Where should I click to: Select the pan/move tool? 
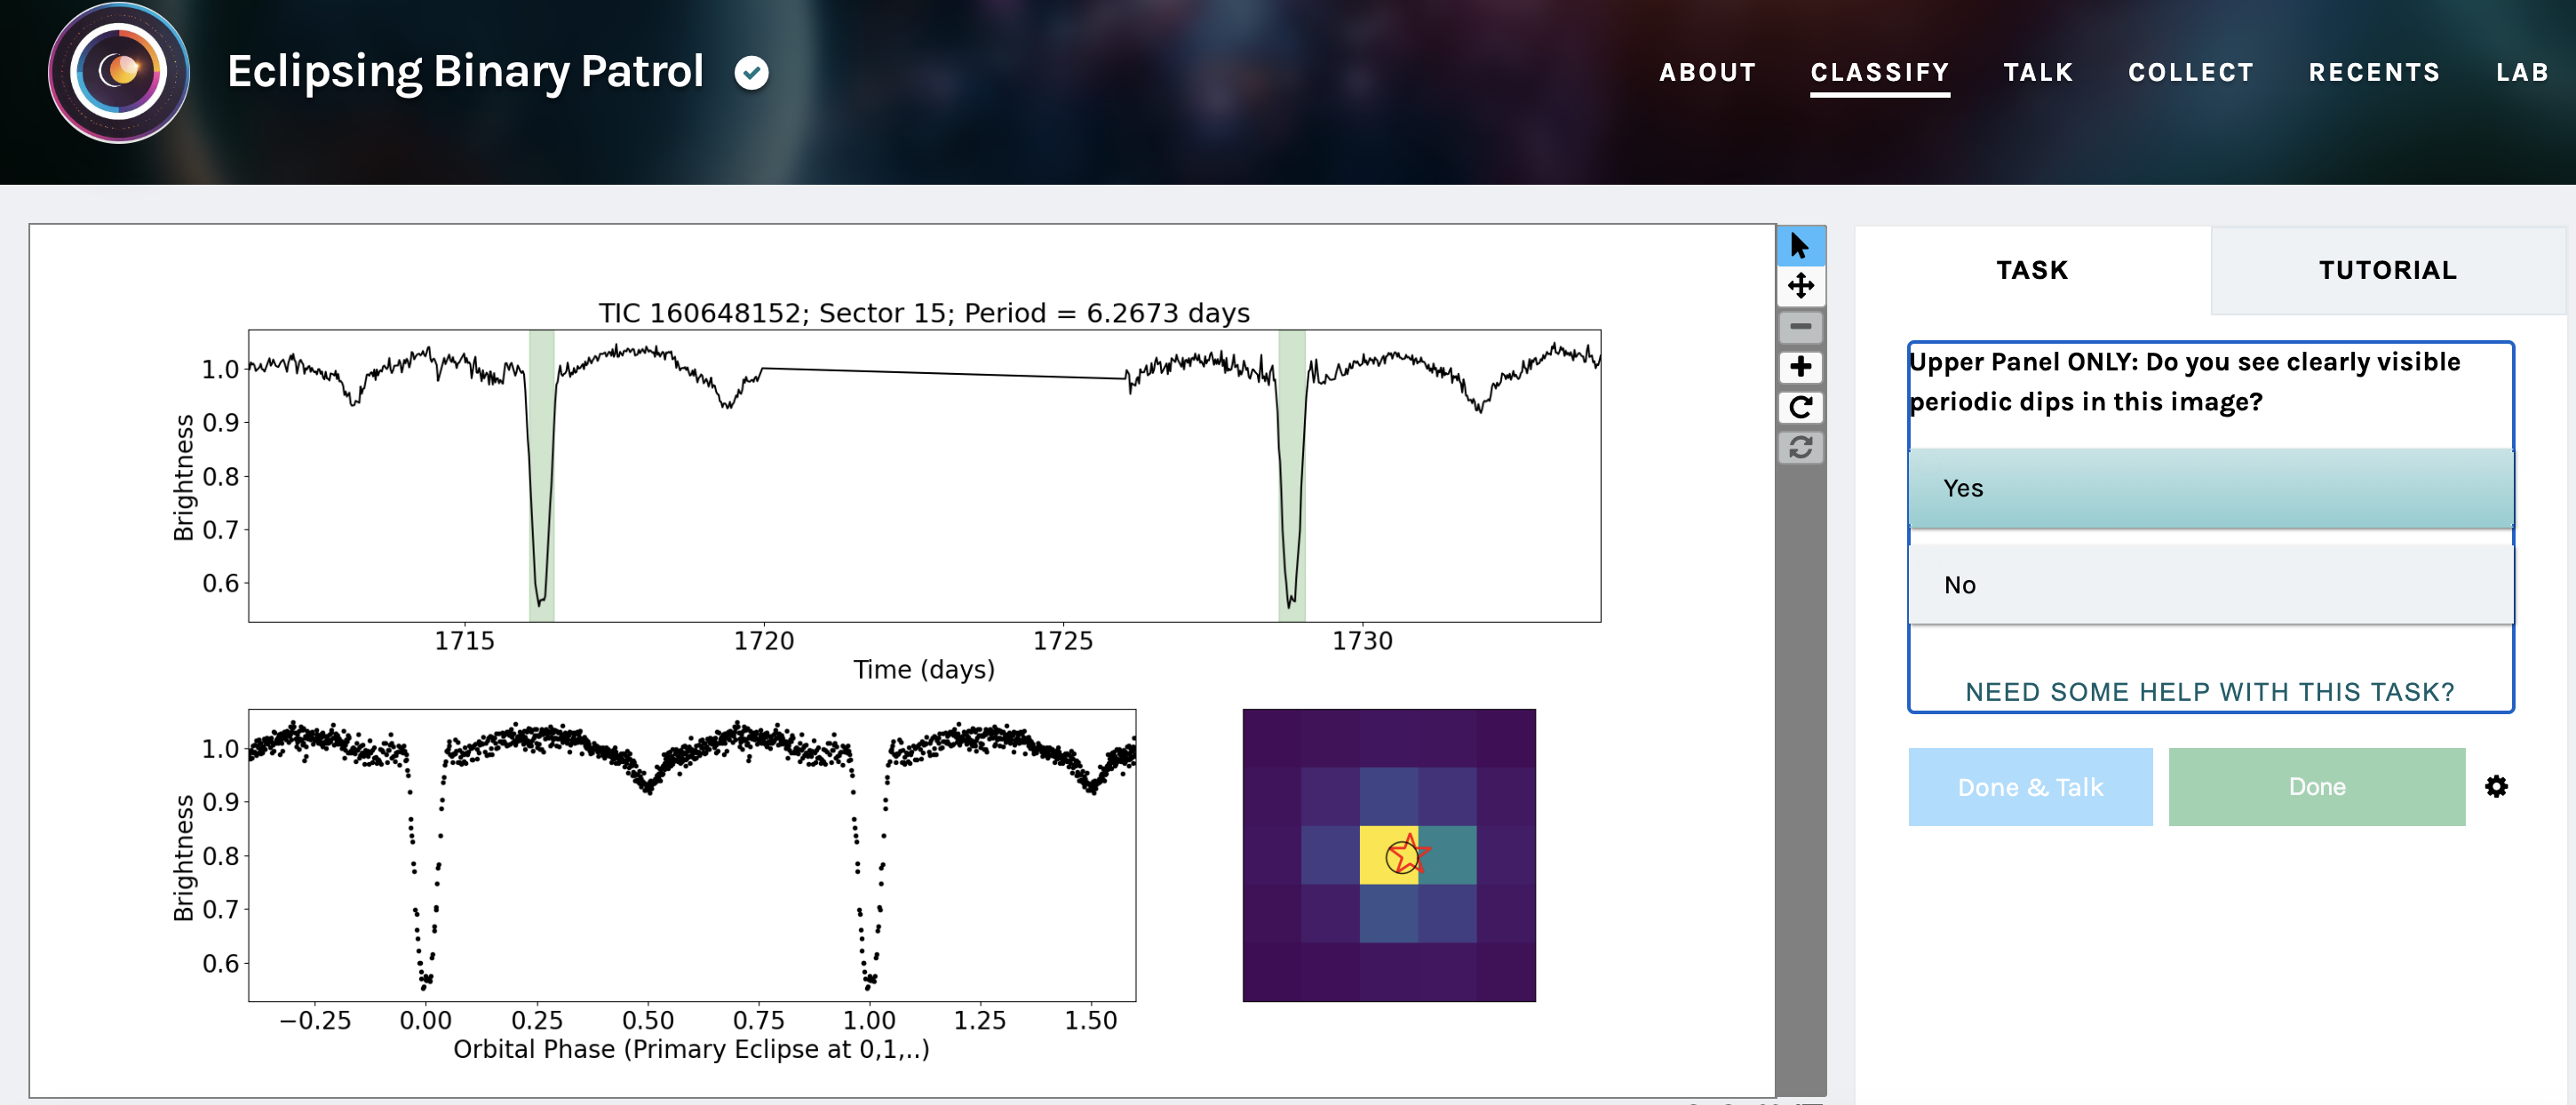click(x=1800, y=286)
